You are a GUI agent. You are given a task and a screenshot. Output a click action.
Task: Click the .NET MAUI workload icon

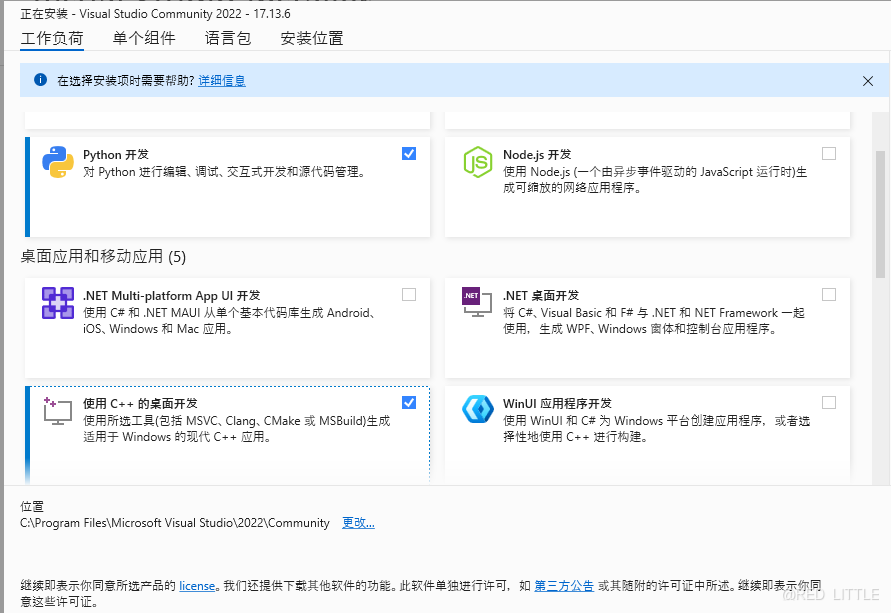click(x=58, y=303)
